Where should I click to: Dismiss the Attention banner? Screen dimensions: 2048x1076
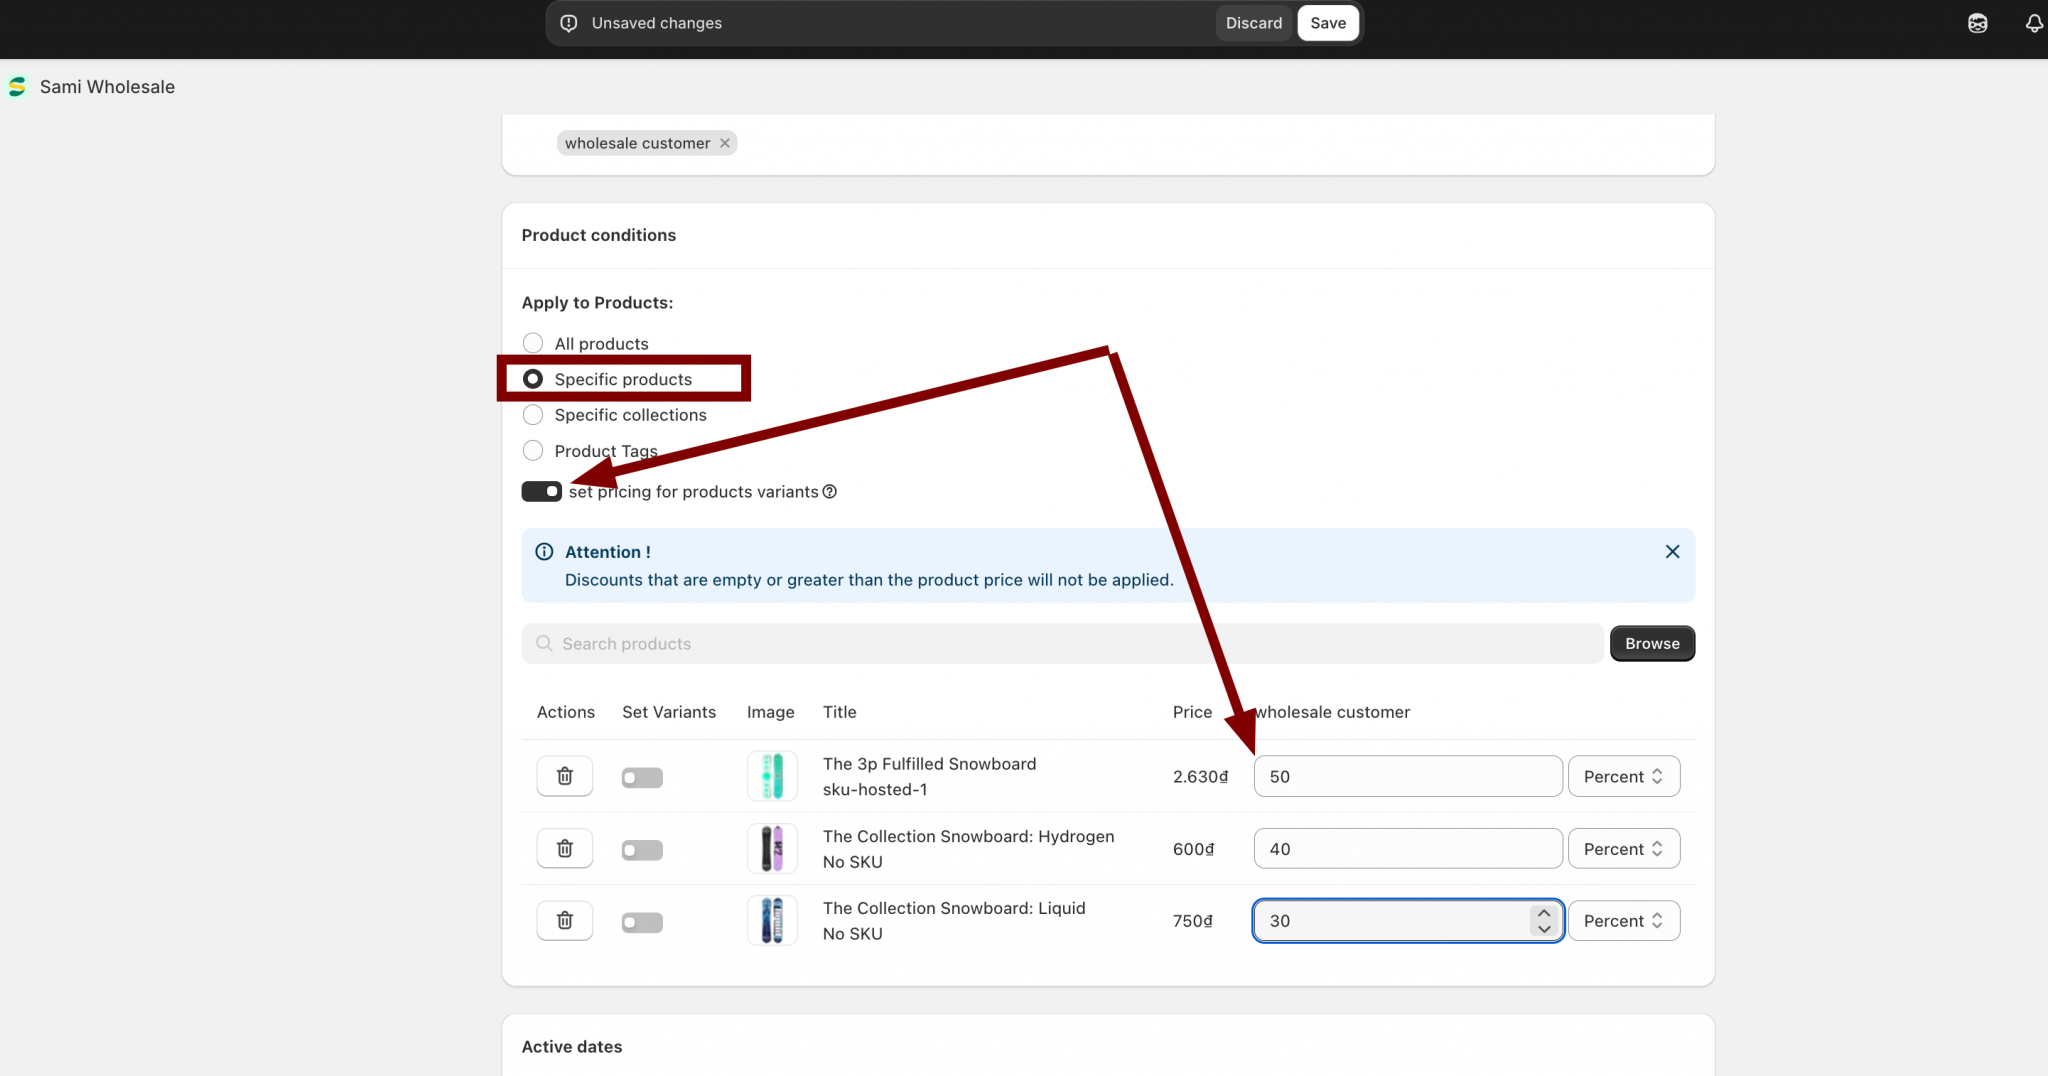tap(1672, 552)
